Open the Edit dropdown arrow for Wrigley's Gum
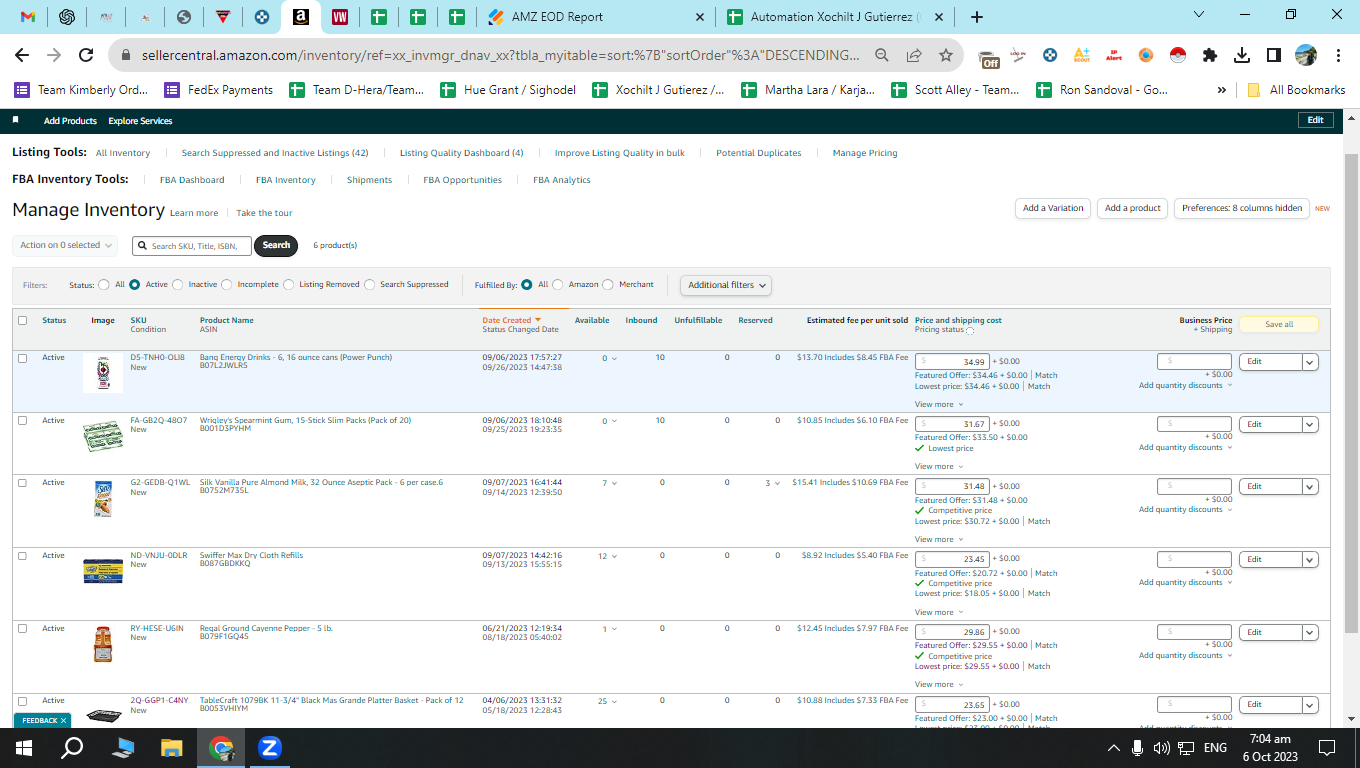 [1310, 424]
